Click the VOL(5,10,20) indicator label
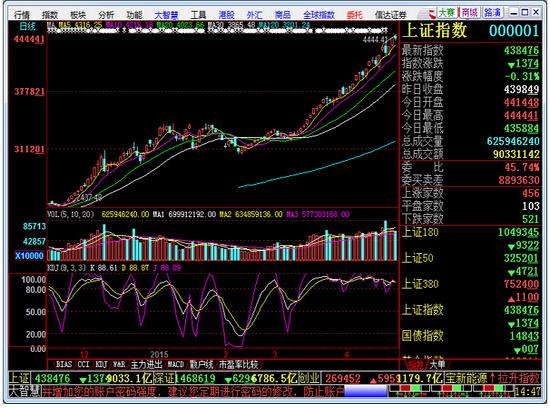The height and width of the screenshot is (408, 550). [71, 214]
